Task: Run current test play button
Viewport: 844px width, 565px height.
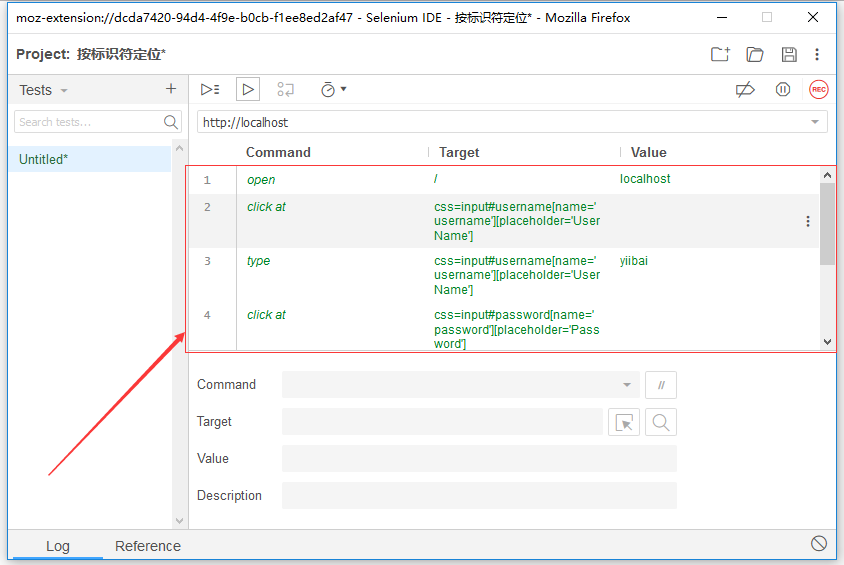Action: click(248, 89)
